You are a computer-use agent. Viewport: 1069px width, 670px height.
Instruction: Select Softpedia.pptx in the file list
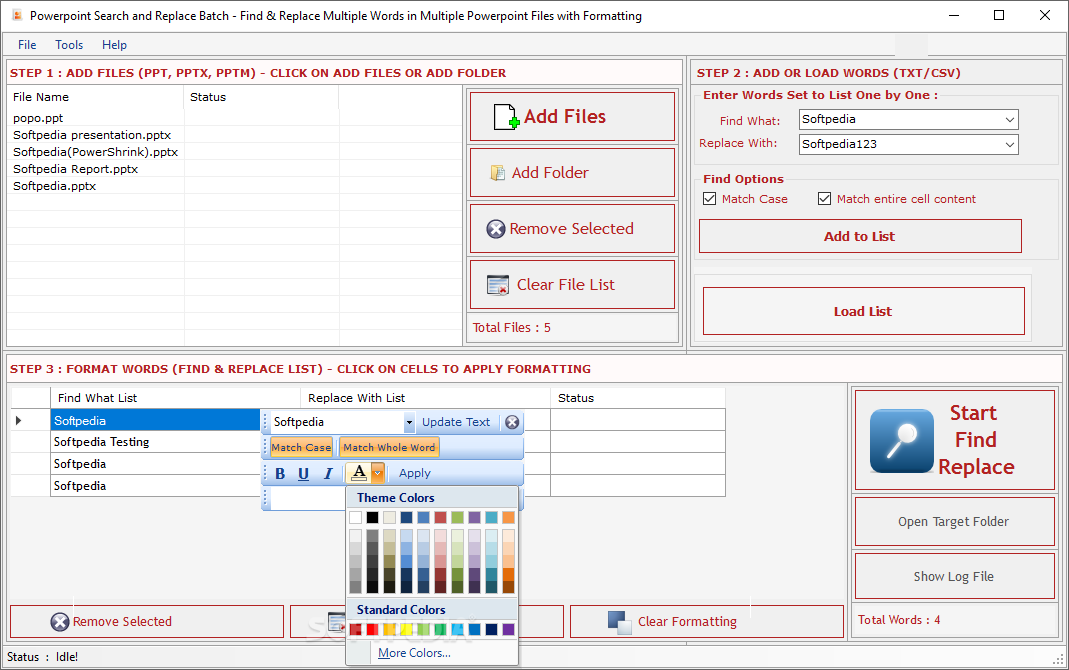55,186
